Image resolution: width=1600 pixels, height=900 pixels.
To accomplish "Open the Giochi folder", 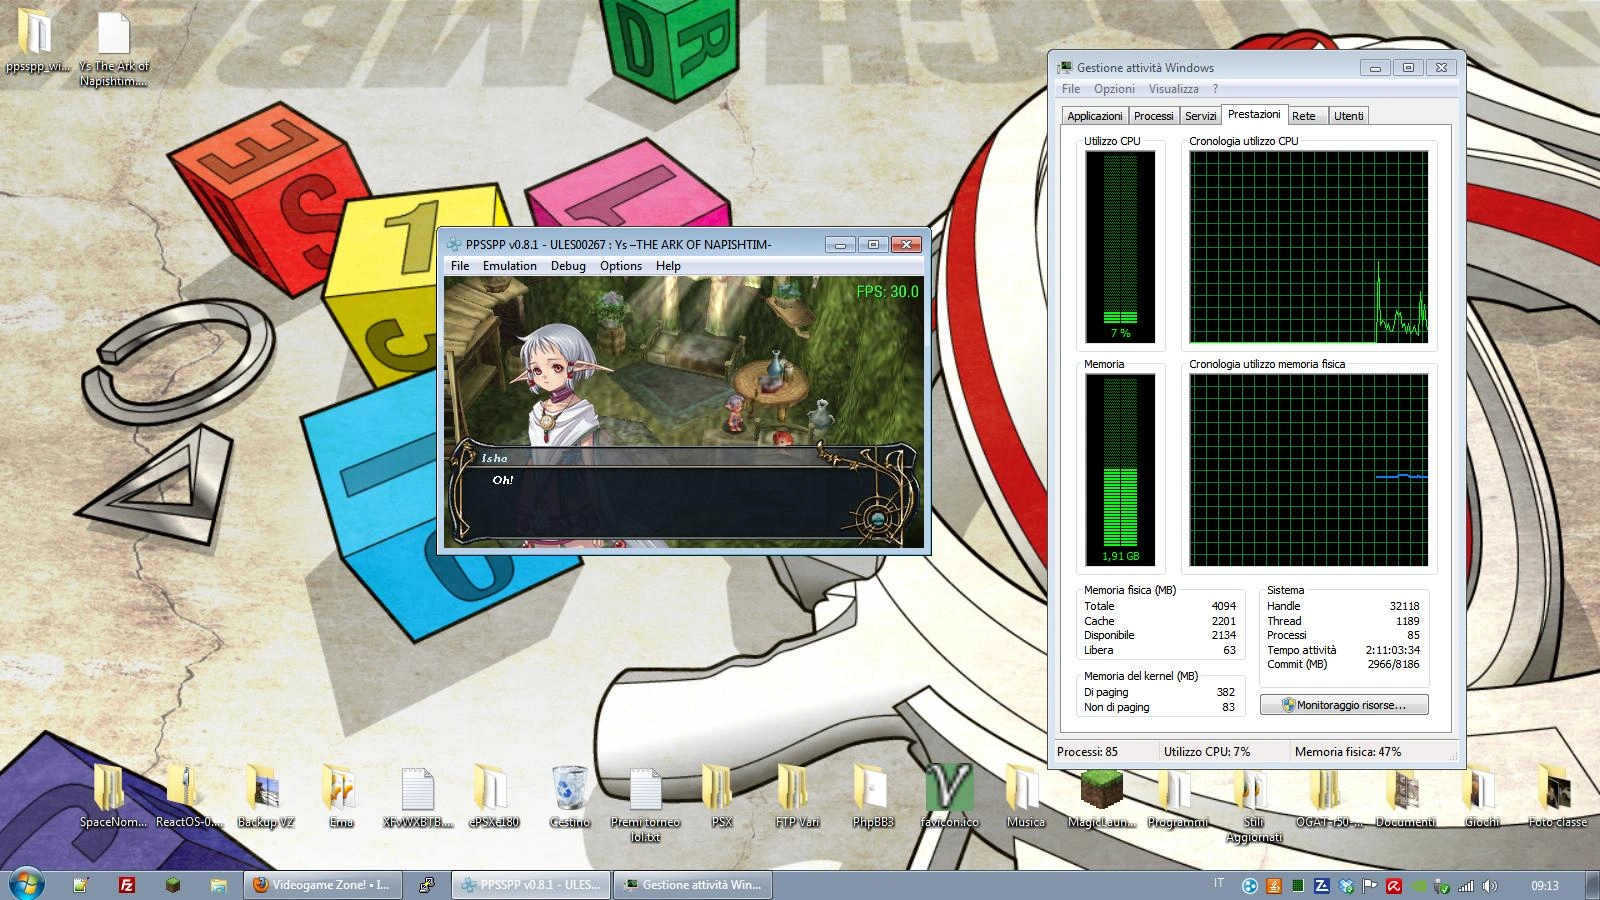I will (1481, 797).
